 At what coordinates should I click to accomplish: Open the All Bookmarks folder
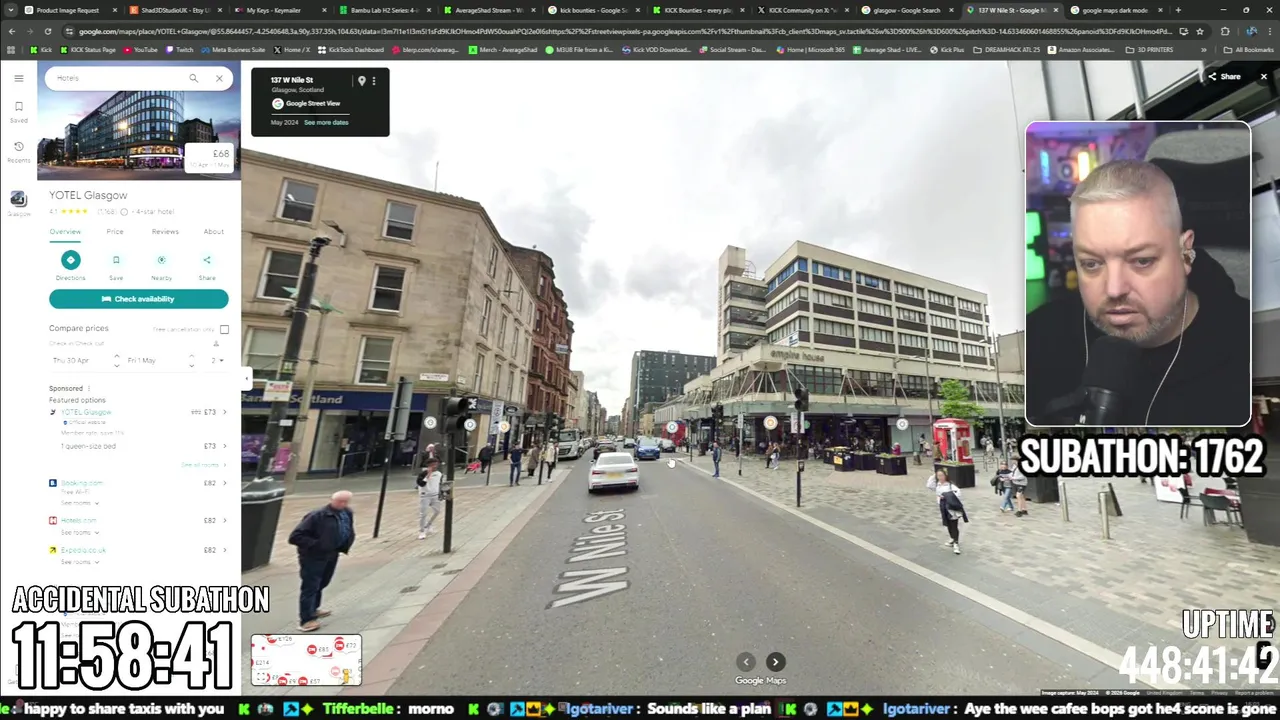point(1250,49)
